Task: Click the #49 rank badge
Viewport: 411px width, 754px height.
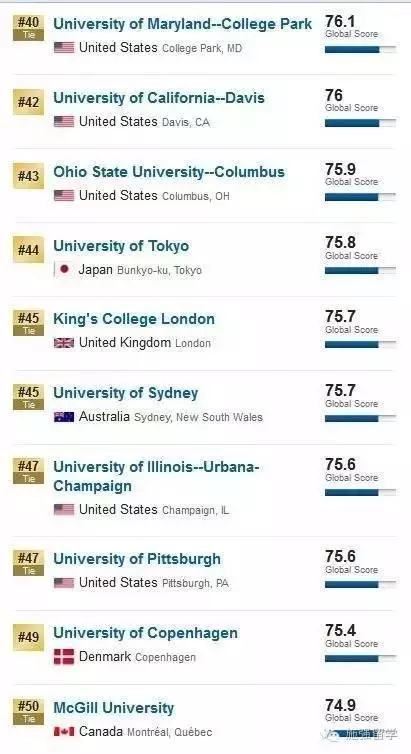Action: click(28, 637)
